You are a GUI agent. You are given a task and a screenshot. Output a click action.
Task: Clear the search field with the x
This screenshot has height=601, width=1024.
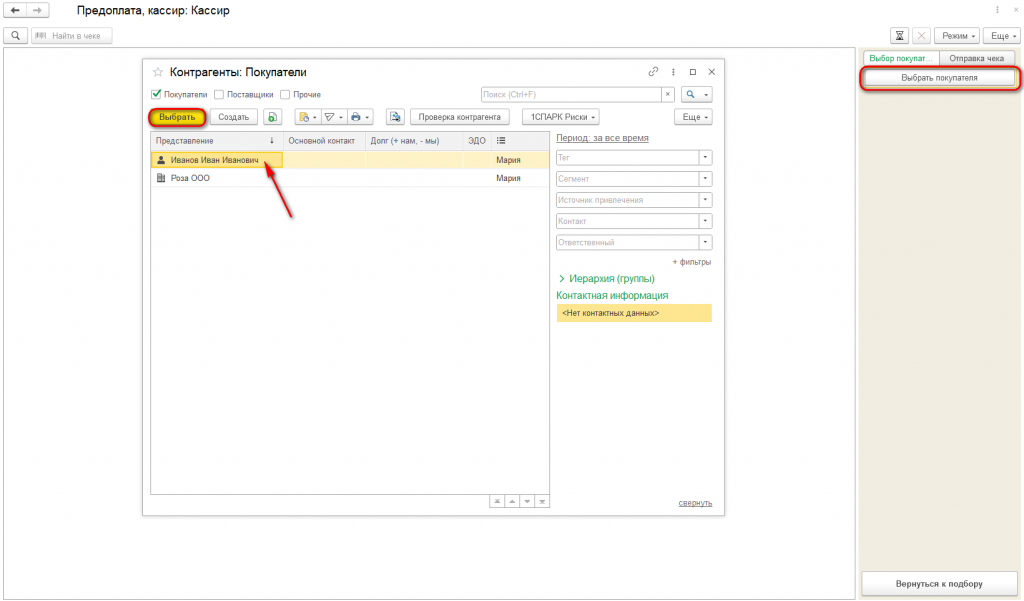(667, 95)
